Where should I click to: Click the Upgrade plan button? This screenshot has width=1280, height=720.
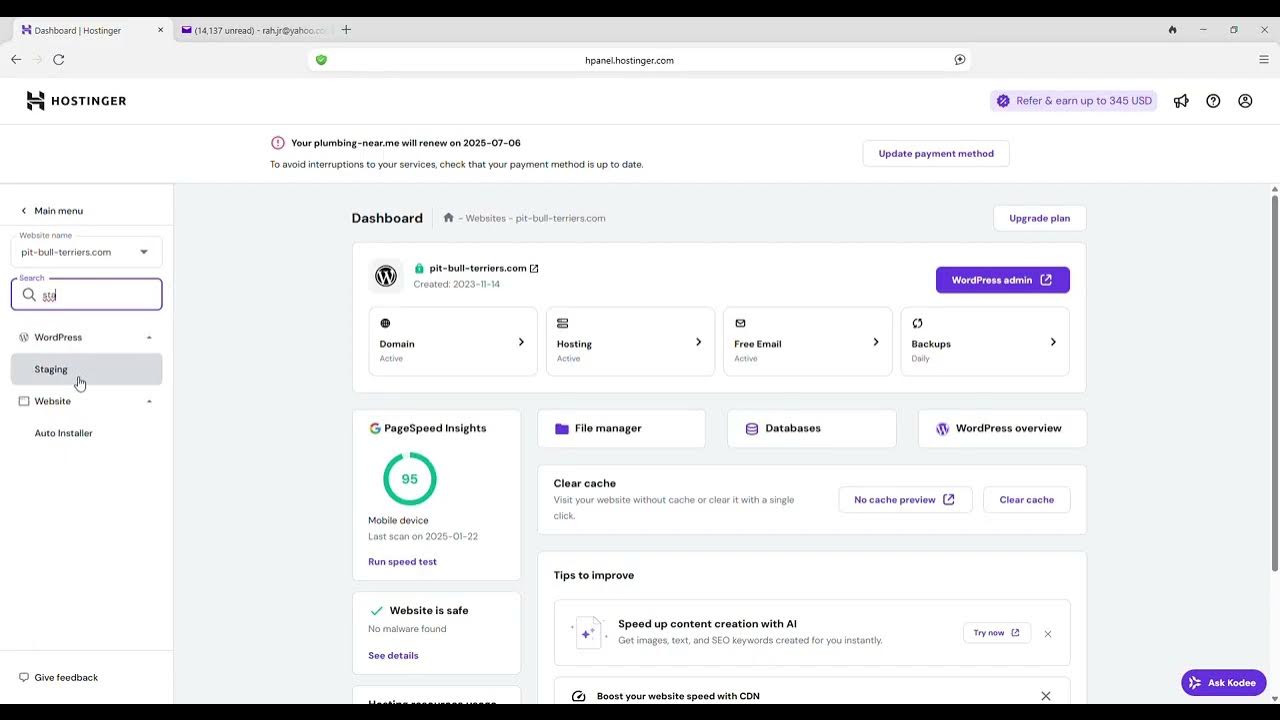pyautogui.click(x=1040, y=218)
